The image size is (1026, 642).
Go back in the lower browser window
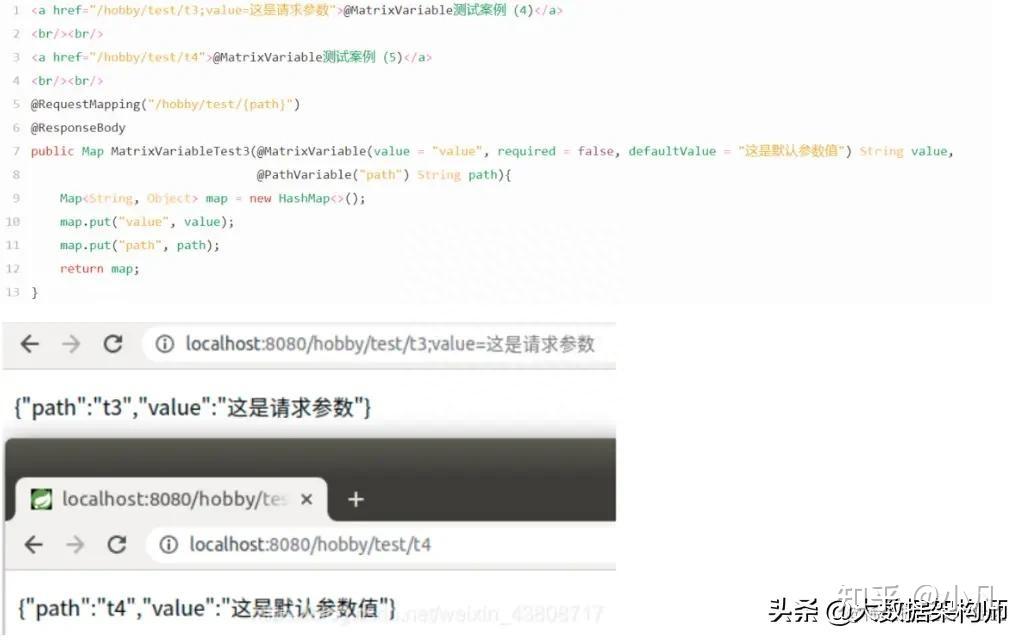pos(33,544)
